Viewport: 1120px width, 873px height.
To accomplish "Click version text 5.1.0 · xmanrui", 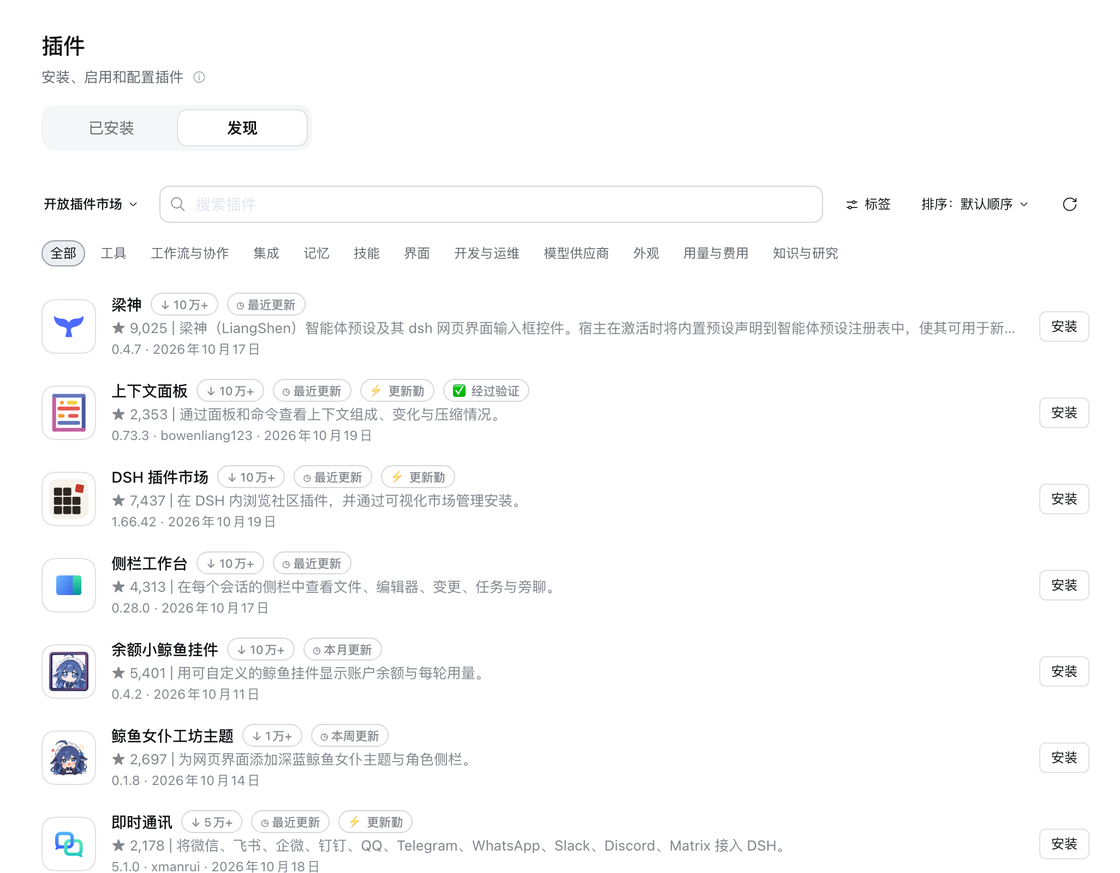I will pyautogui.click(x=156, y=867).
